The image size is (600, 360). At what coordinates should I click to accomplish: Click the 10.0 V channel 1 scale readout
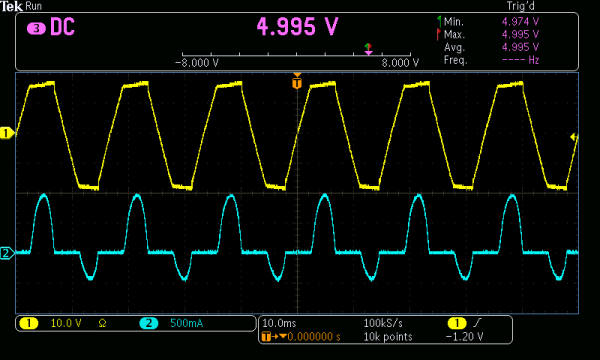[66, 323]
